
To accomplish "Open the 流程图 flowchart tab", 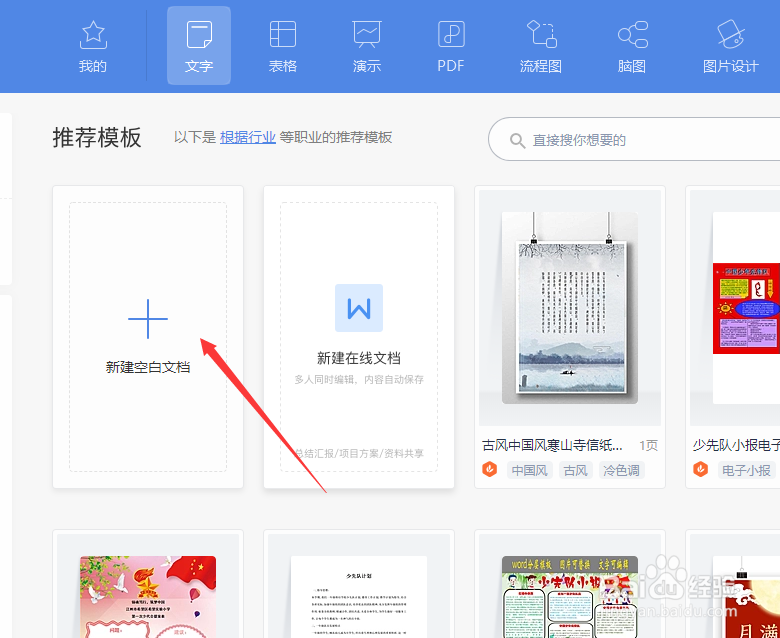I will (541, 46).
